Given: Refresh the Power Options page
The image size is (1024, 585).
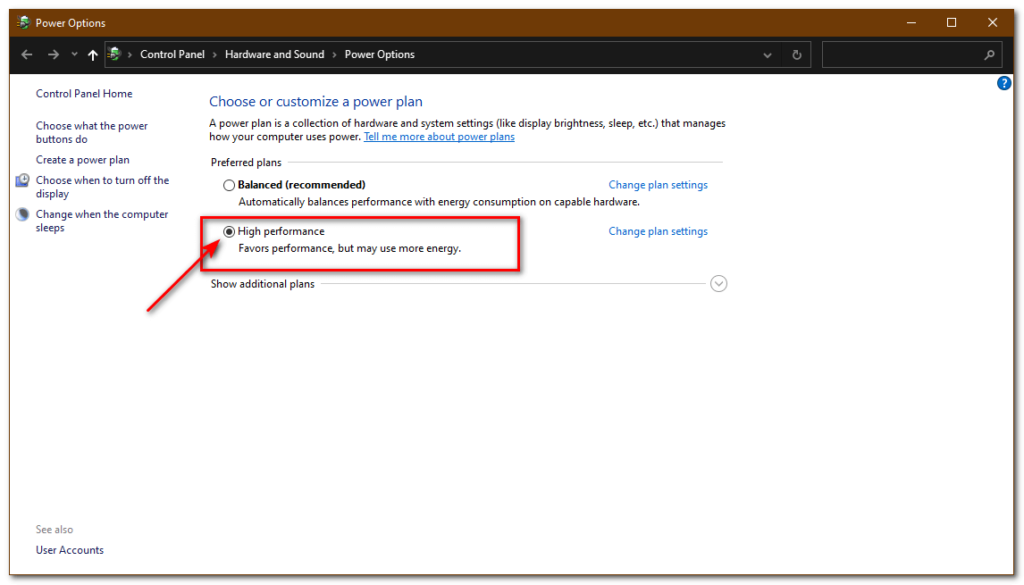Looking at the screenshot, I should tap(797, 55).
